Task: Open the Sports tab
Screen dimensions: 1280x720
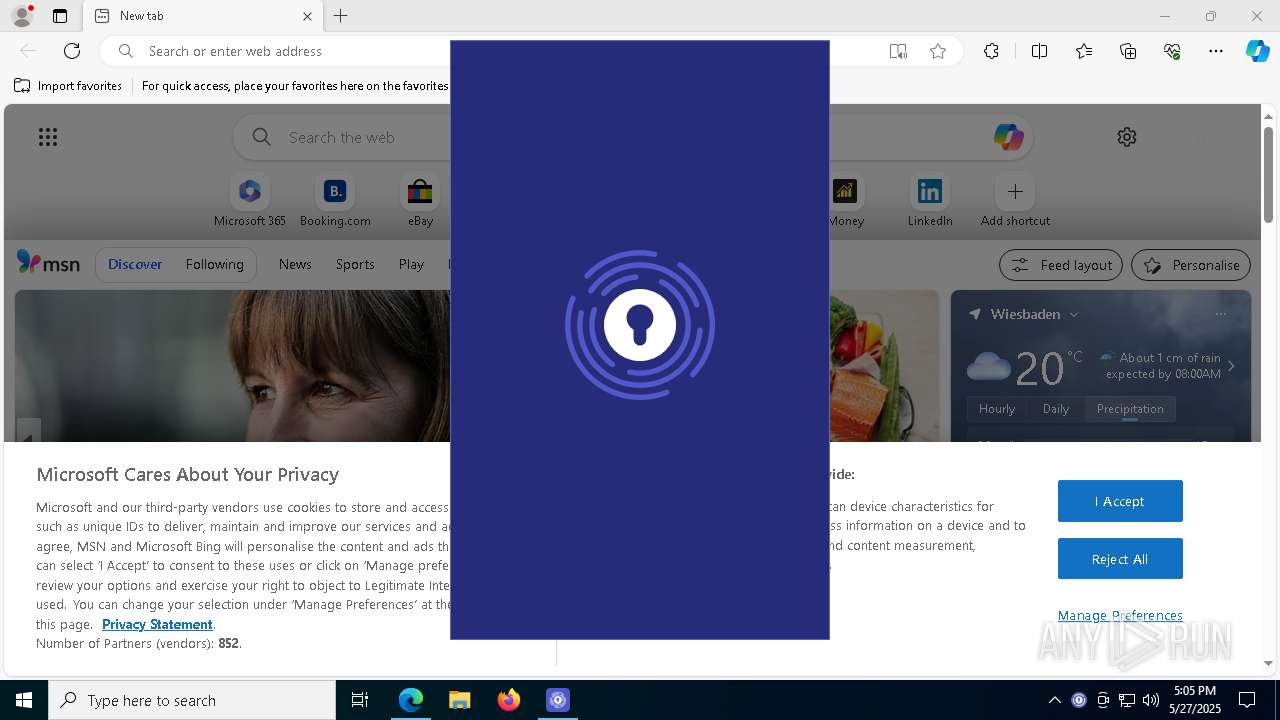Action: pyautogui.click(x=355, y=264)
